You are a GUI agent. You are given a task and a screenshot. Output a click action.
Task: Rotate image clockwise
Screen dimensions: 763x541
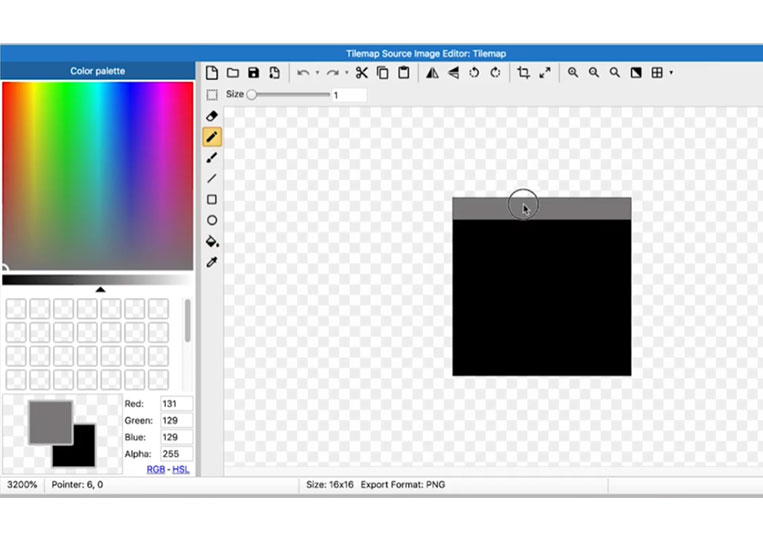(x=495, y=73)
